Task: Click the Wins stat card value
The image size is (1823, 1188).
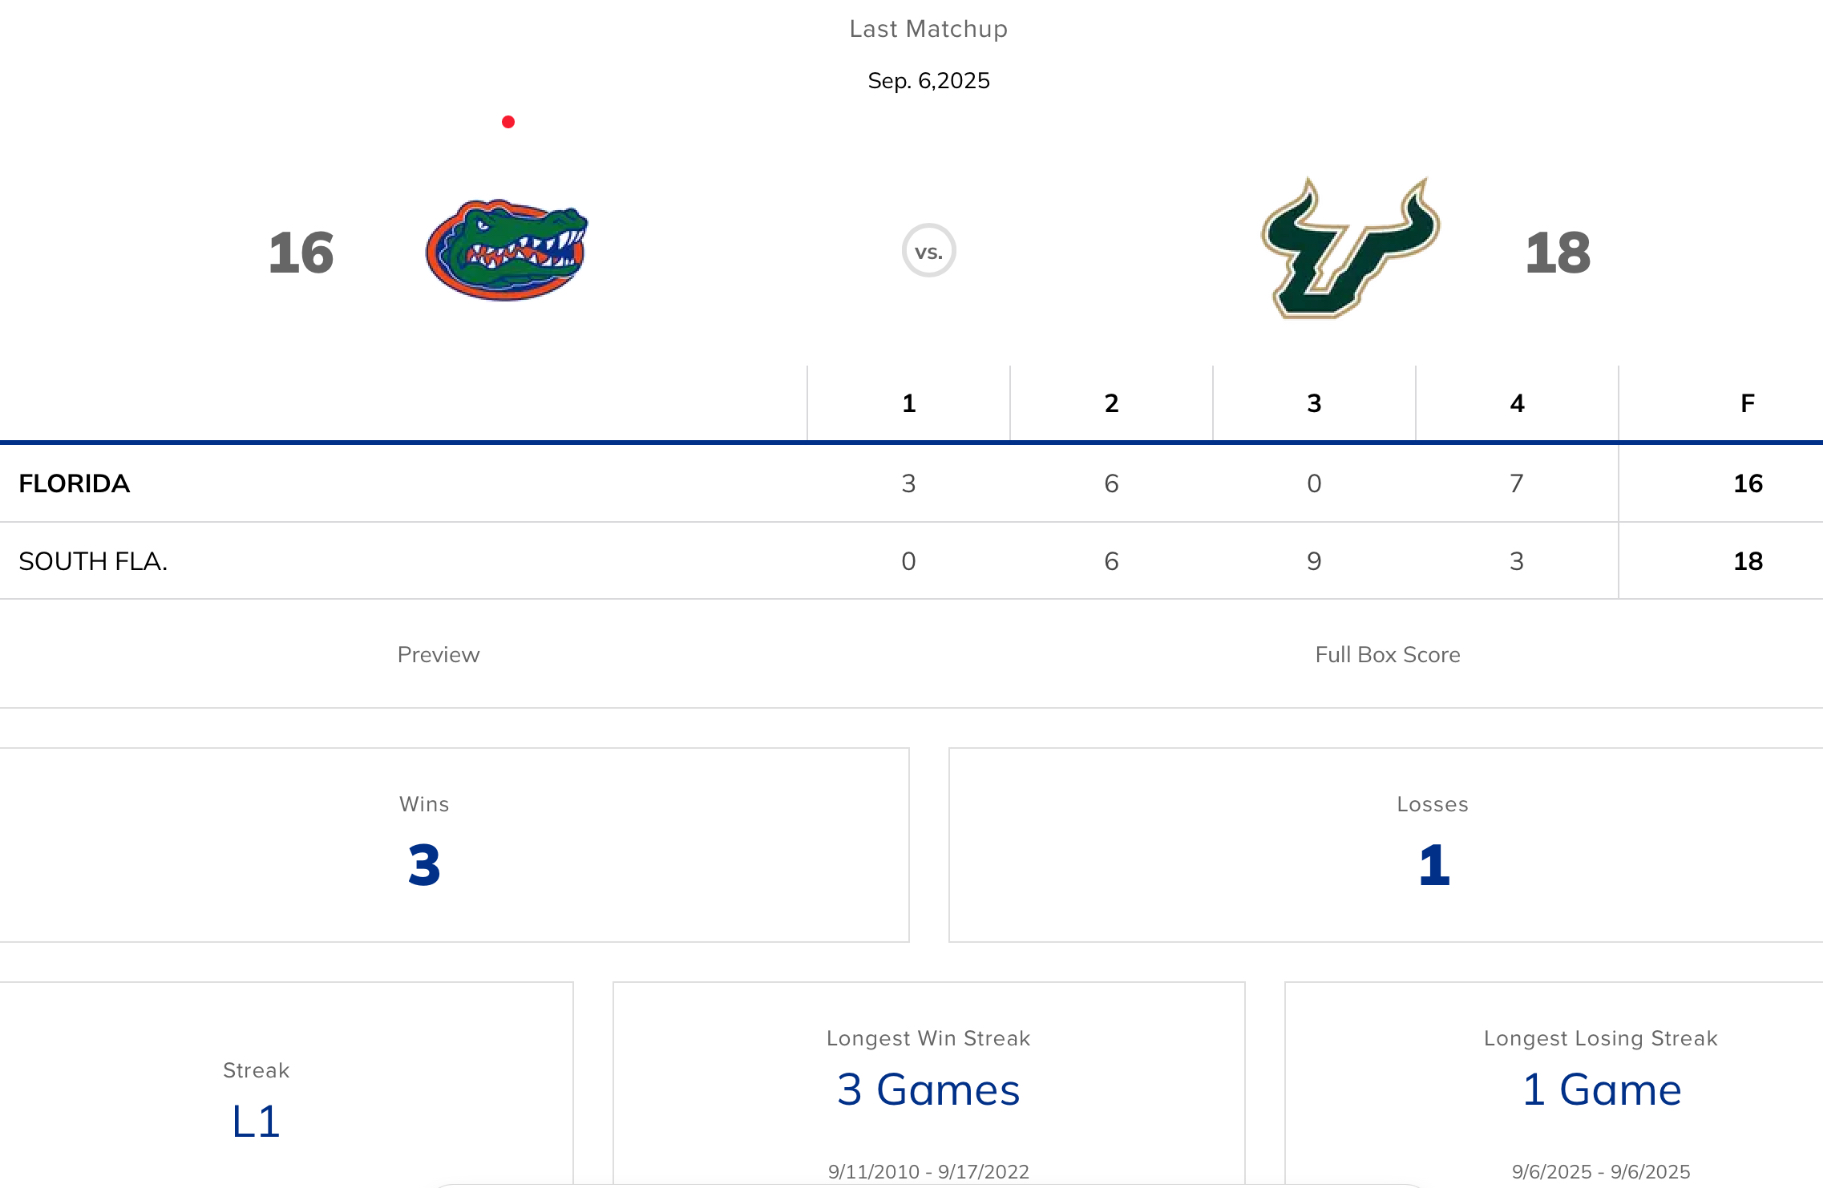Action: click(x=424, y=865)
